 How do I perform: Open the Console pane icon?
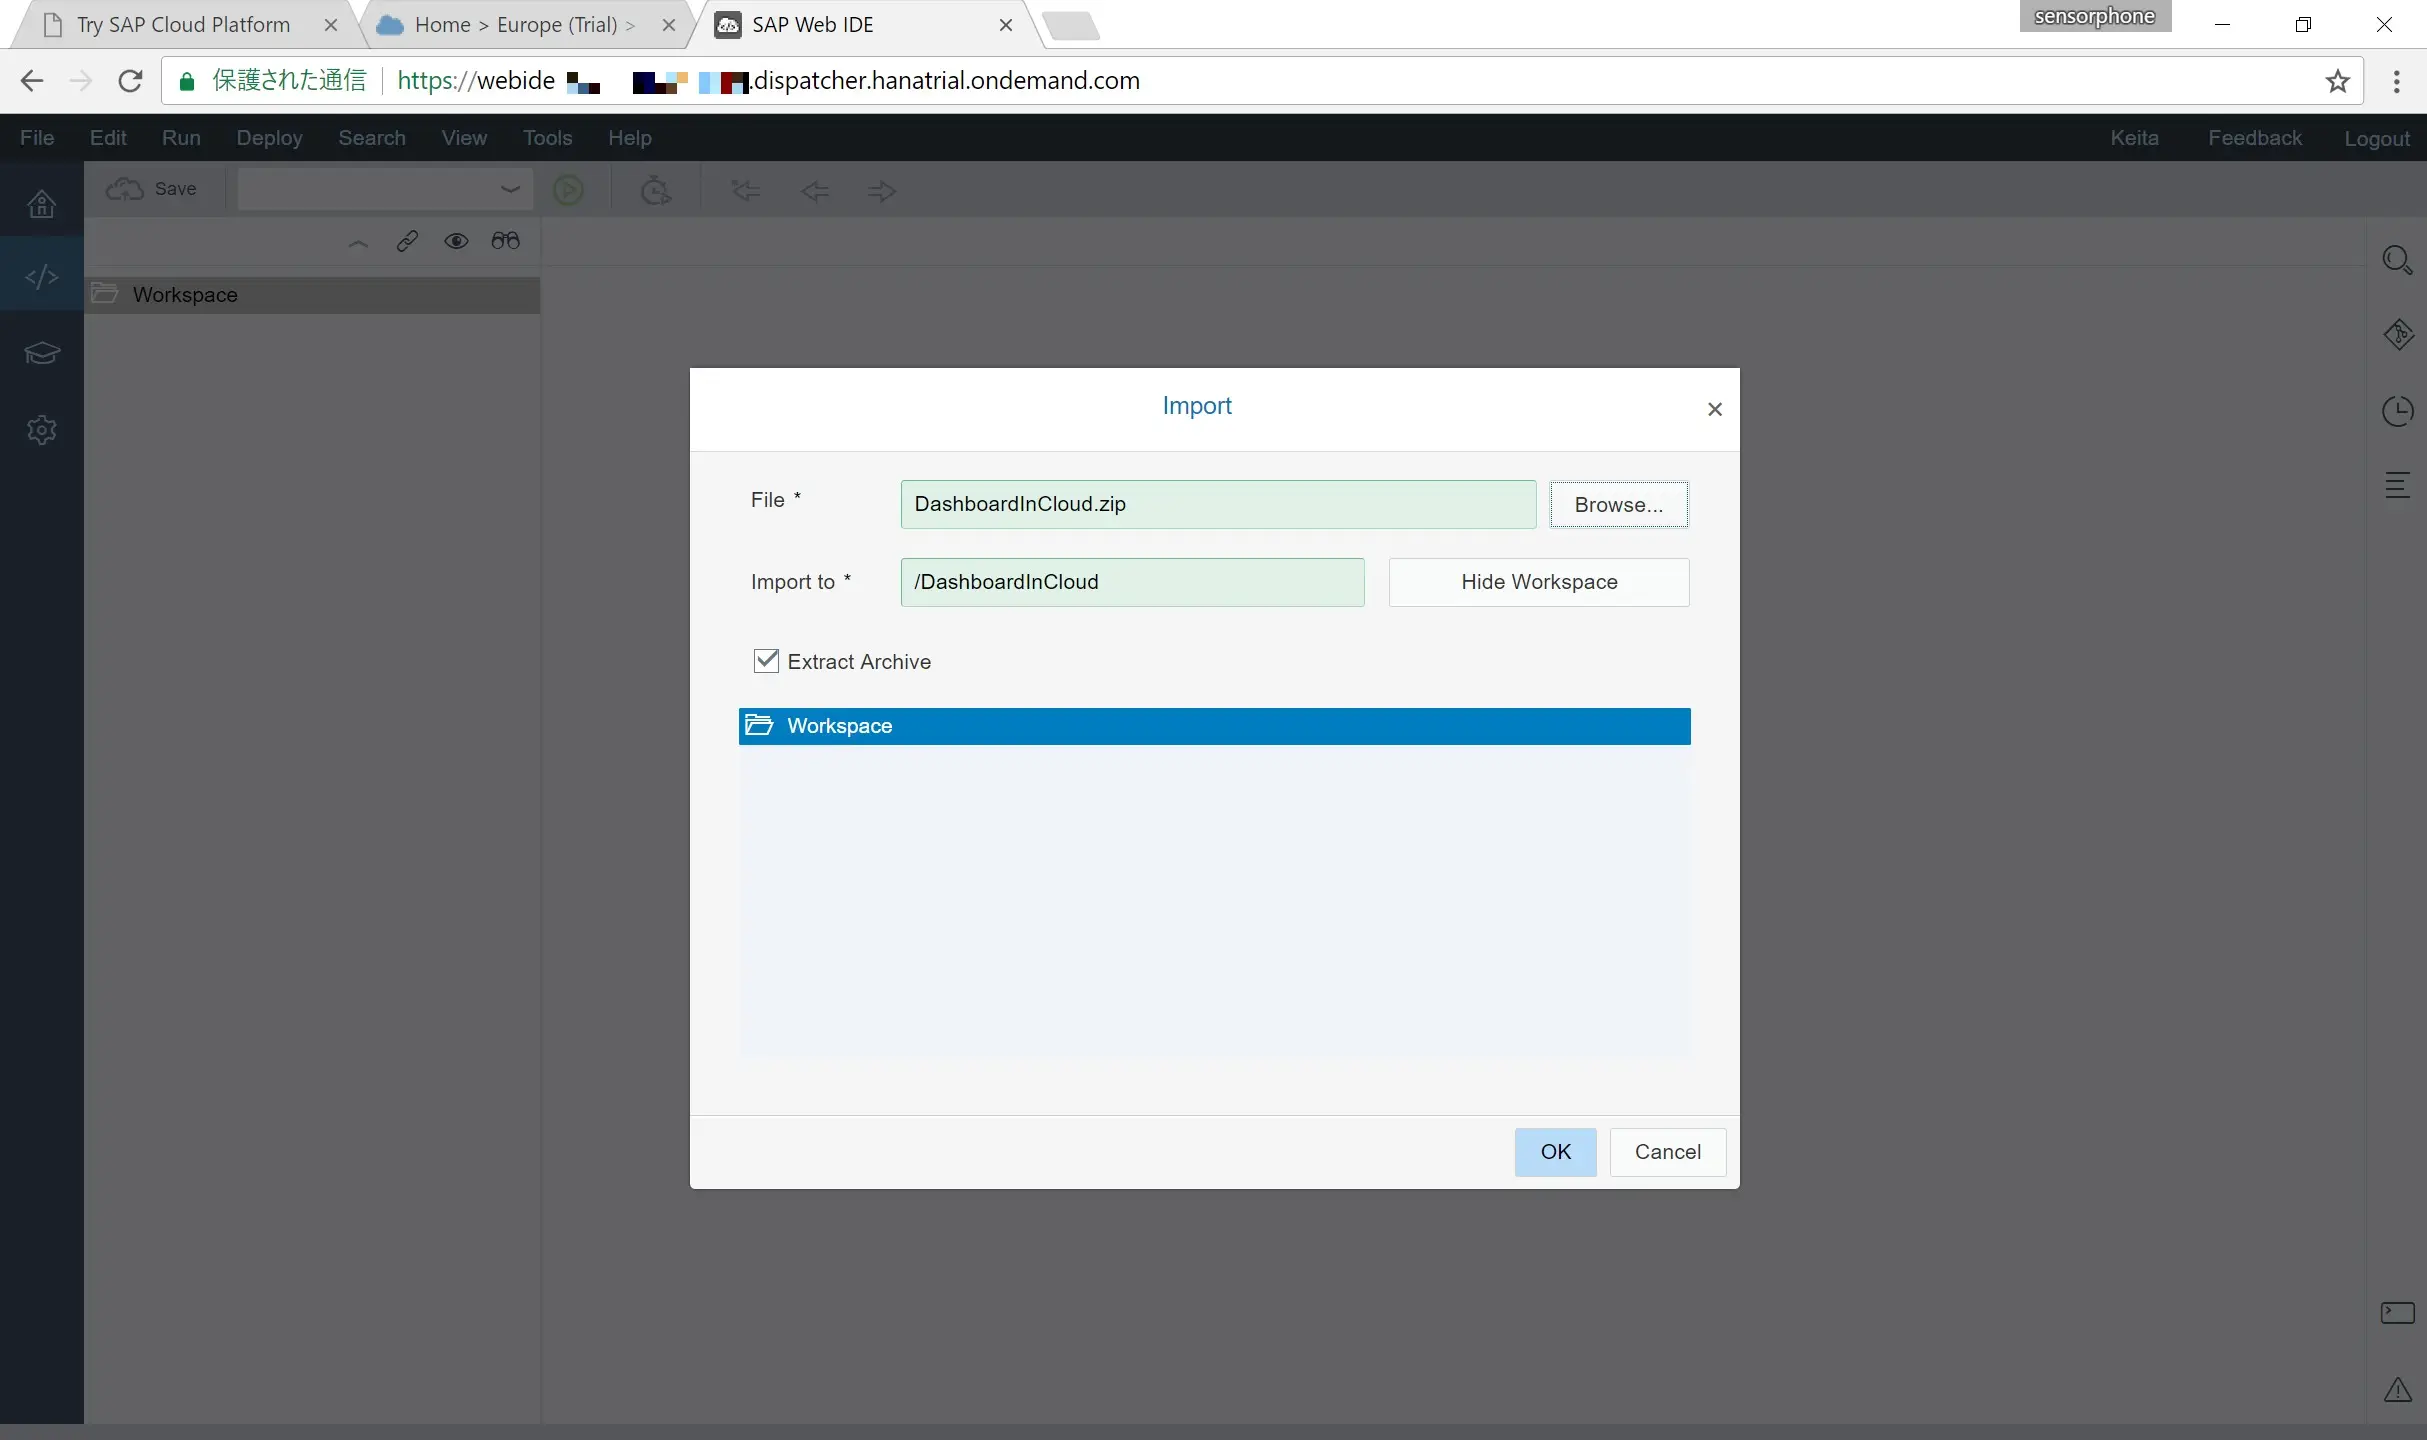tap(2397, 1312)
